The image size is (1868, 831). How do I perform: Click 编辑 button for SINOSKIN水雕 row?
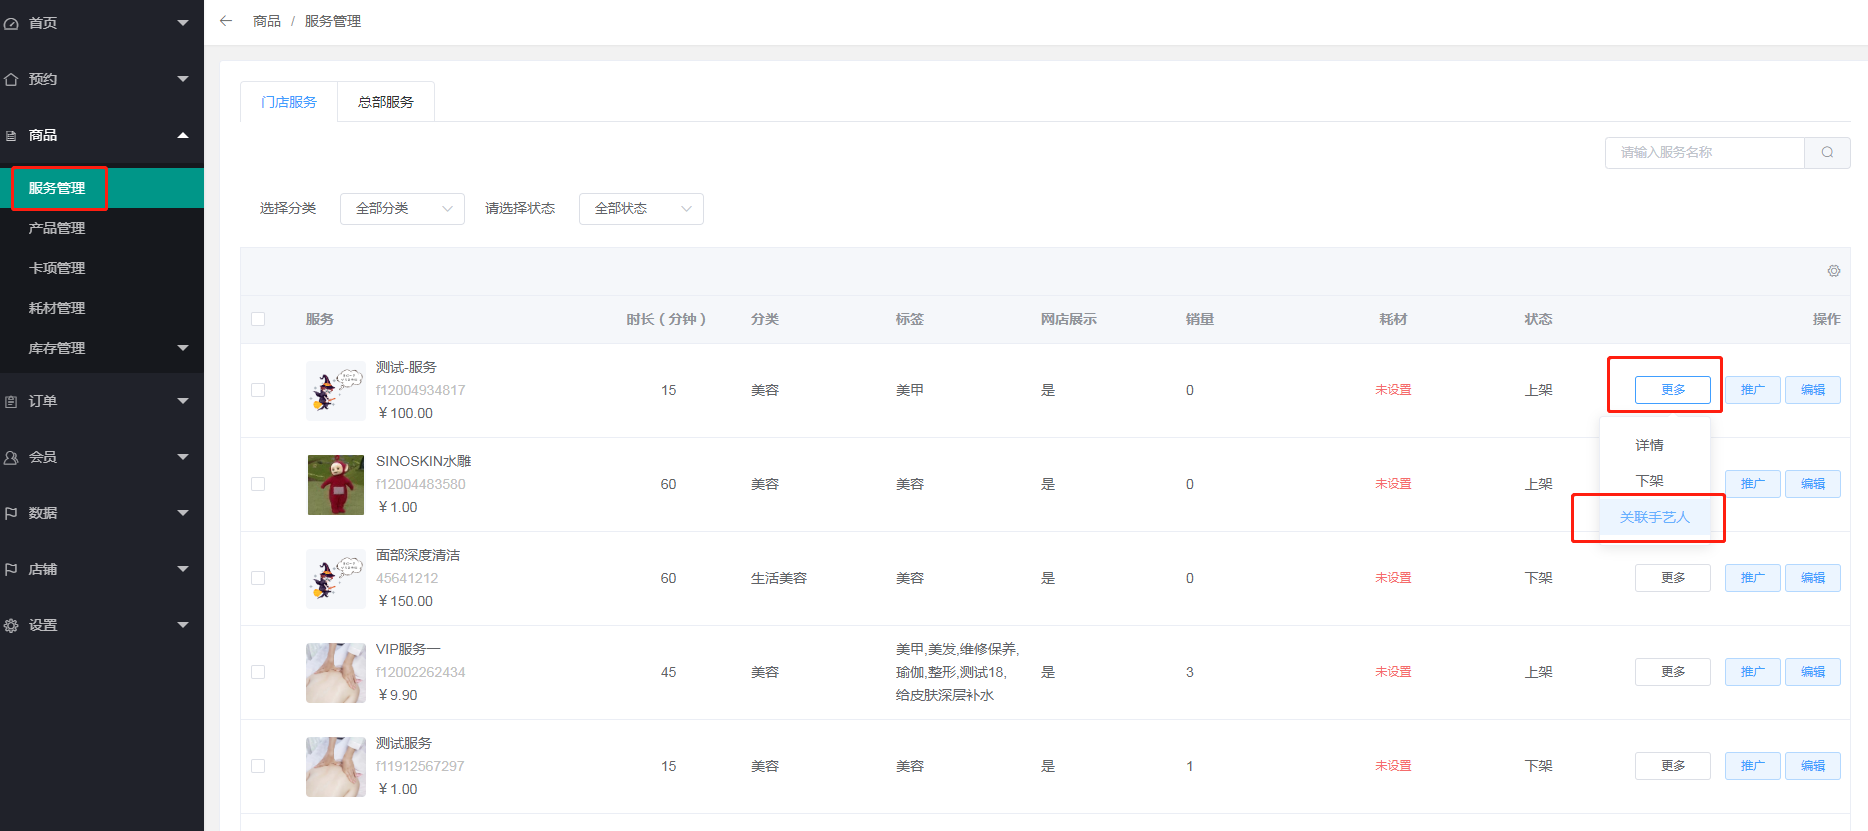pyautogui.click(x=1813, y=484)
